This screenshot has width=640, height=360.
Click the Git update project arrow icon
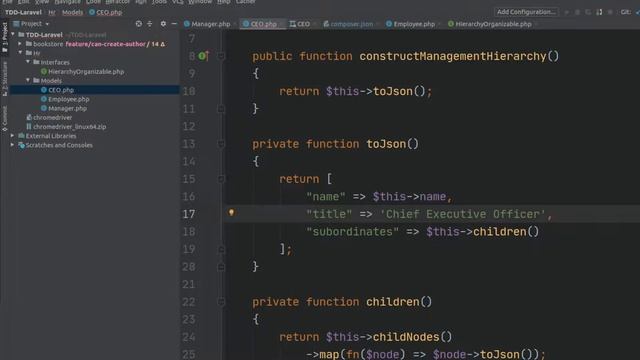(x=638, y=12)
